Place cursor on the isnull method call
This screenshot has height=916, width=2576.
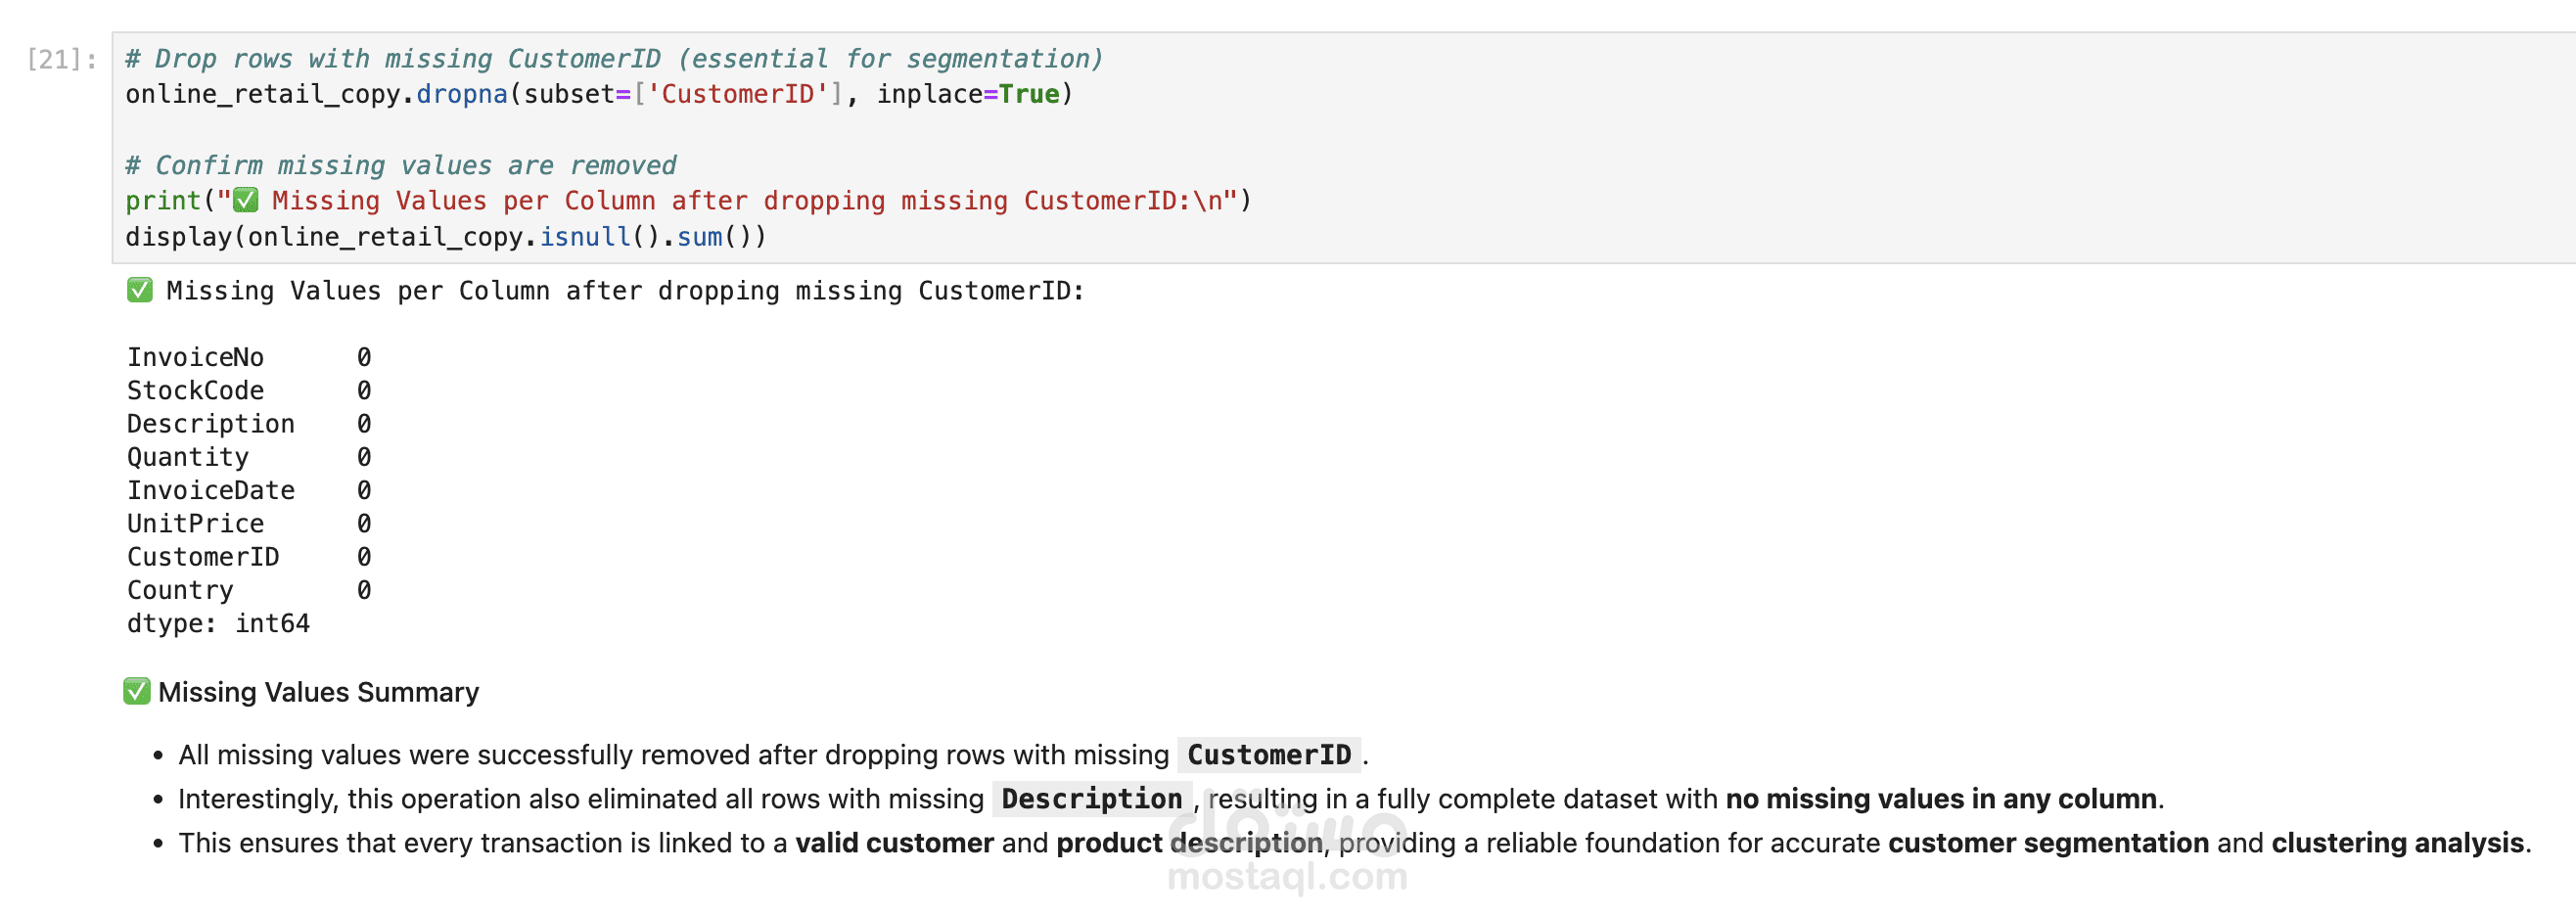[x=585, y=237]
